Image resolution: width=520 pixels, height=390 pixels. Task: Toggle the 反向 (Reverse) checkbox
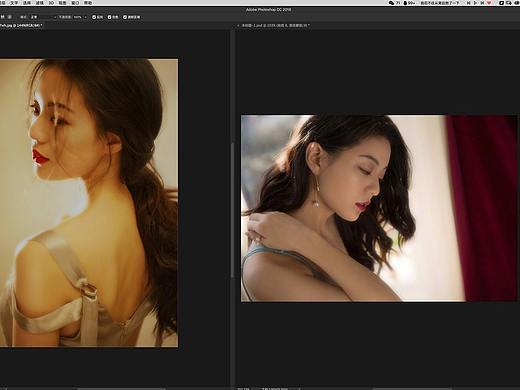[x=94, y=17]
